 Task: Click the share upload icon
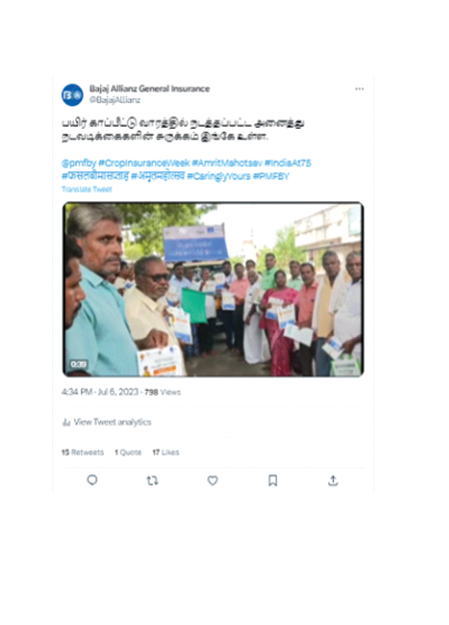pyautogui.click(x=333, y=481)
